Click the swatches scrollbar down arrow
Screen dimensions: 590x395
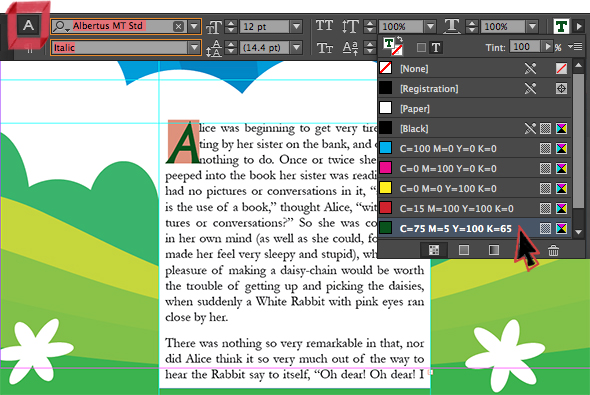[579, 232]
